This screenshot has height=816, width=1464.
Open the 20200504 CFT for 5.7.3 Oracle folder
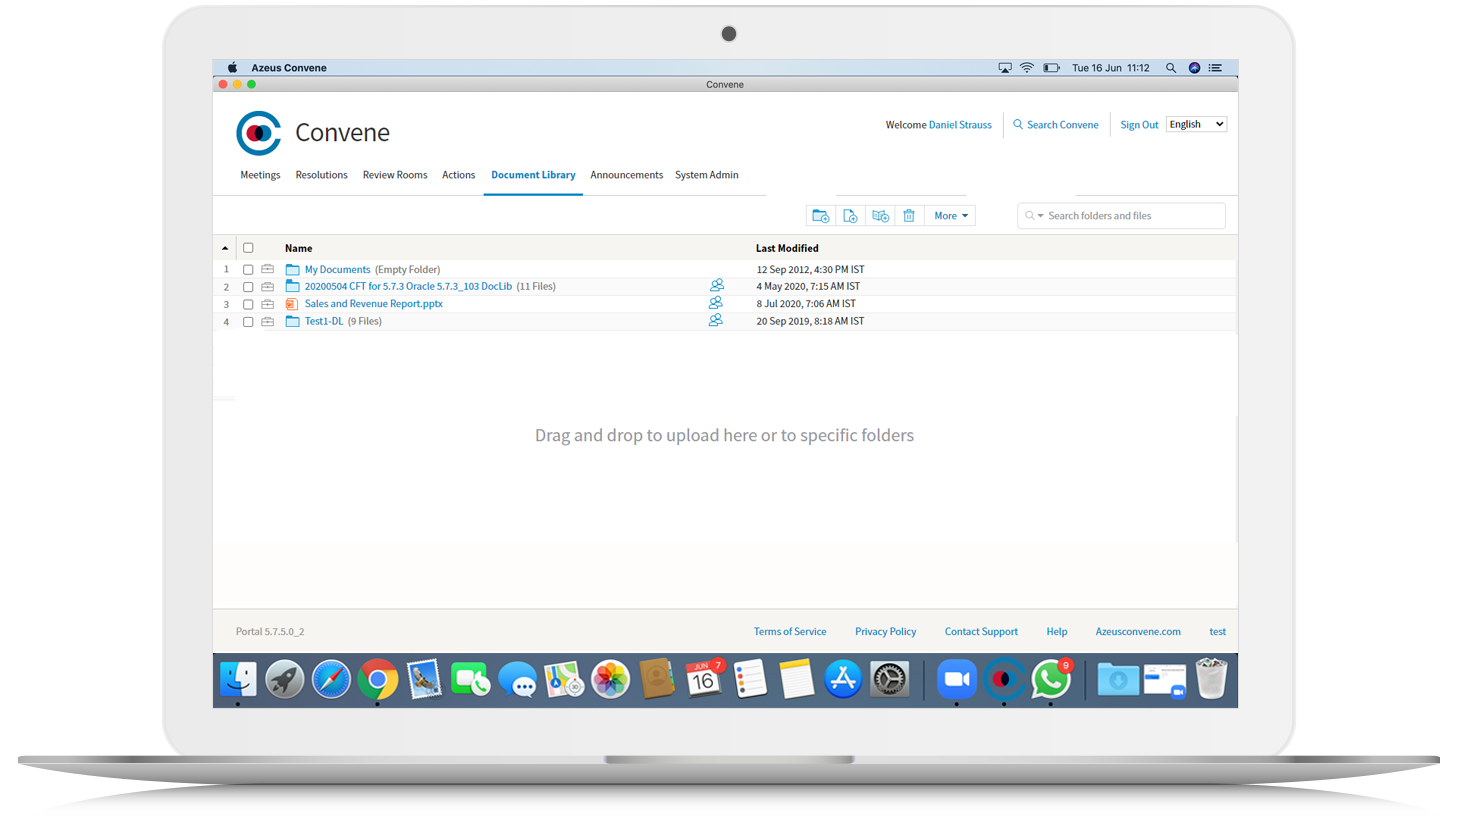[408, 286]
